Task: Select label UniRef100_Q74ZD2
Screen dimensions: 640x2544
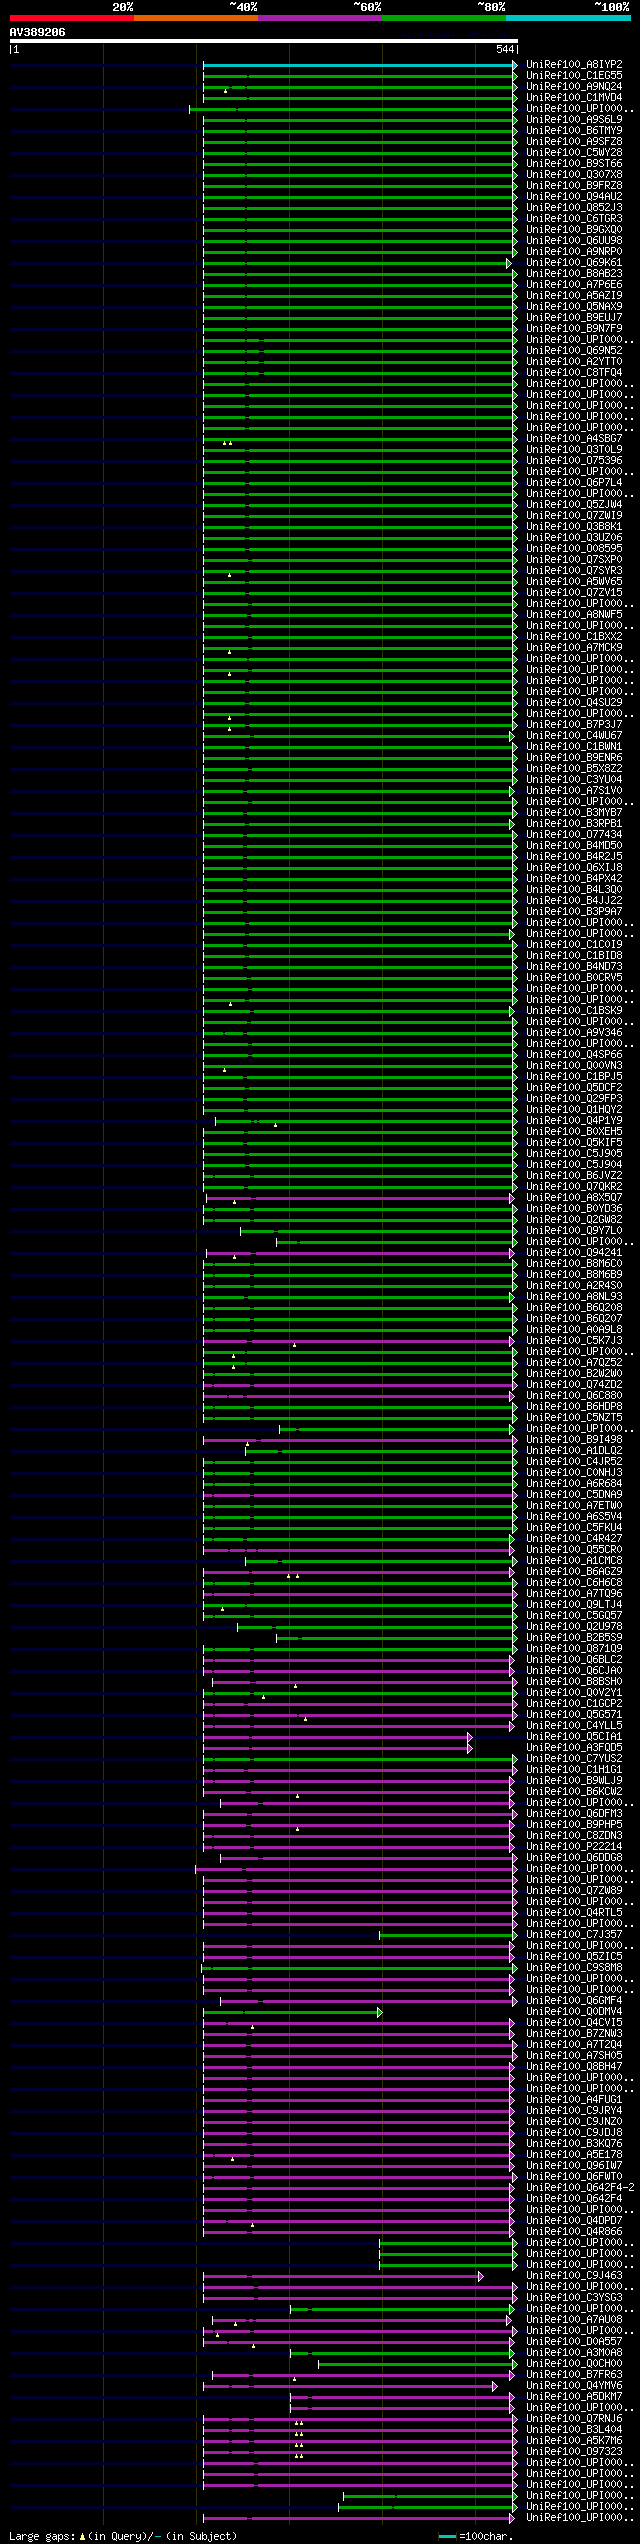Action: click(x=574, y=1385)
